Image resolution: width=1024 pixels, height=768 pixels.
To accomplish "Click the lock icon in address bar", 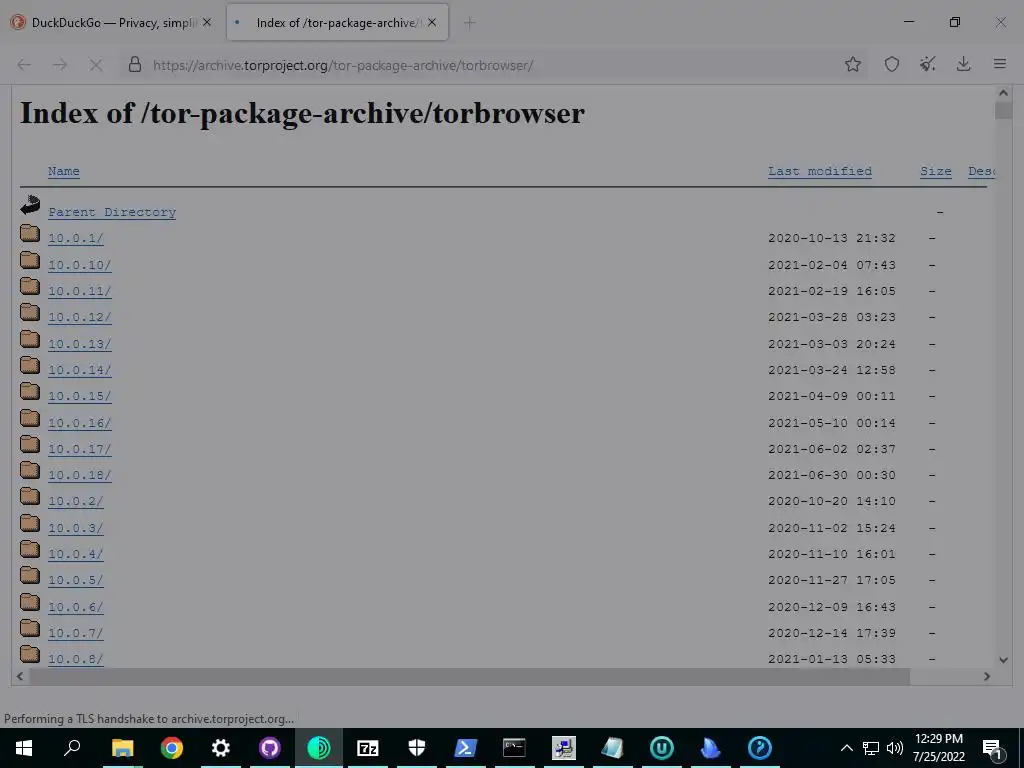I will coord(135,64).
